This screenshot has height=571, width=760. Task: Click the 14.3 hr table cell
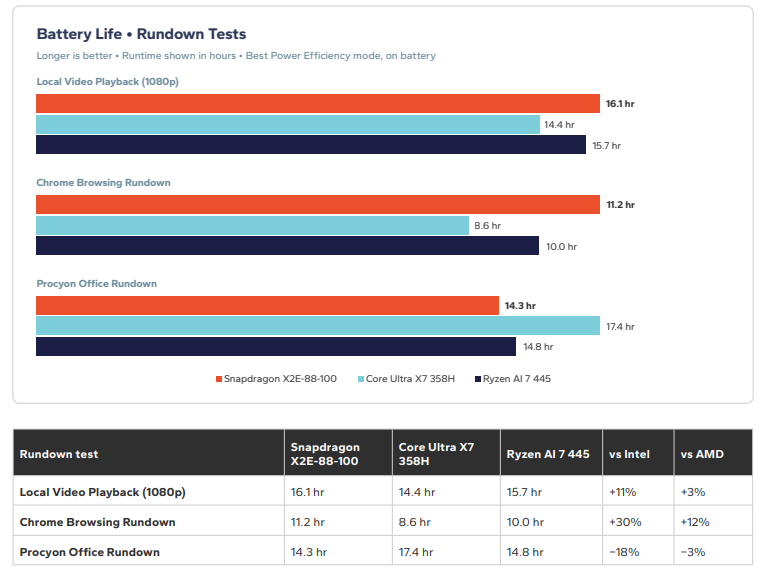[x=338, y=550]
